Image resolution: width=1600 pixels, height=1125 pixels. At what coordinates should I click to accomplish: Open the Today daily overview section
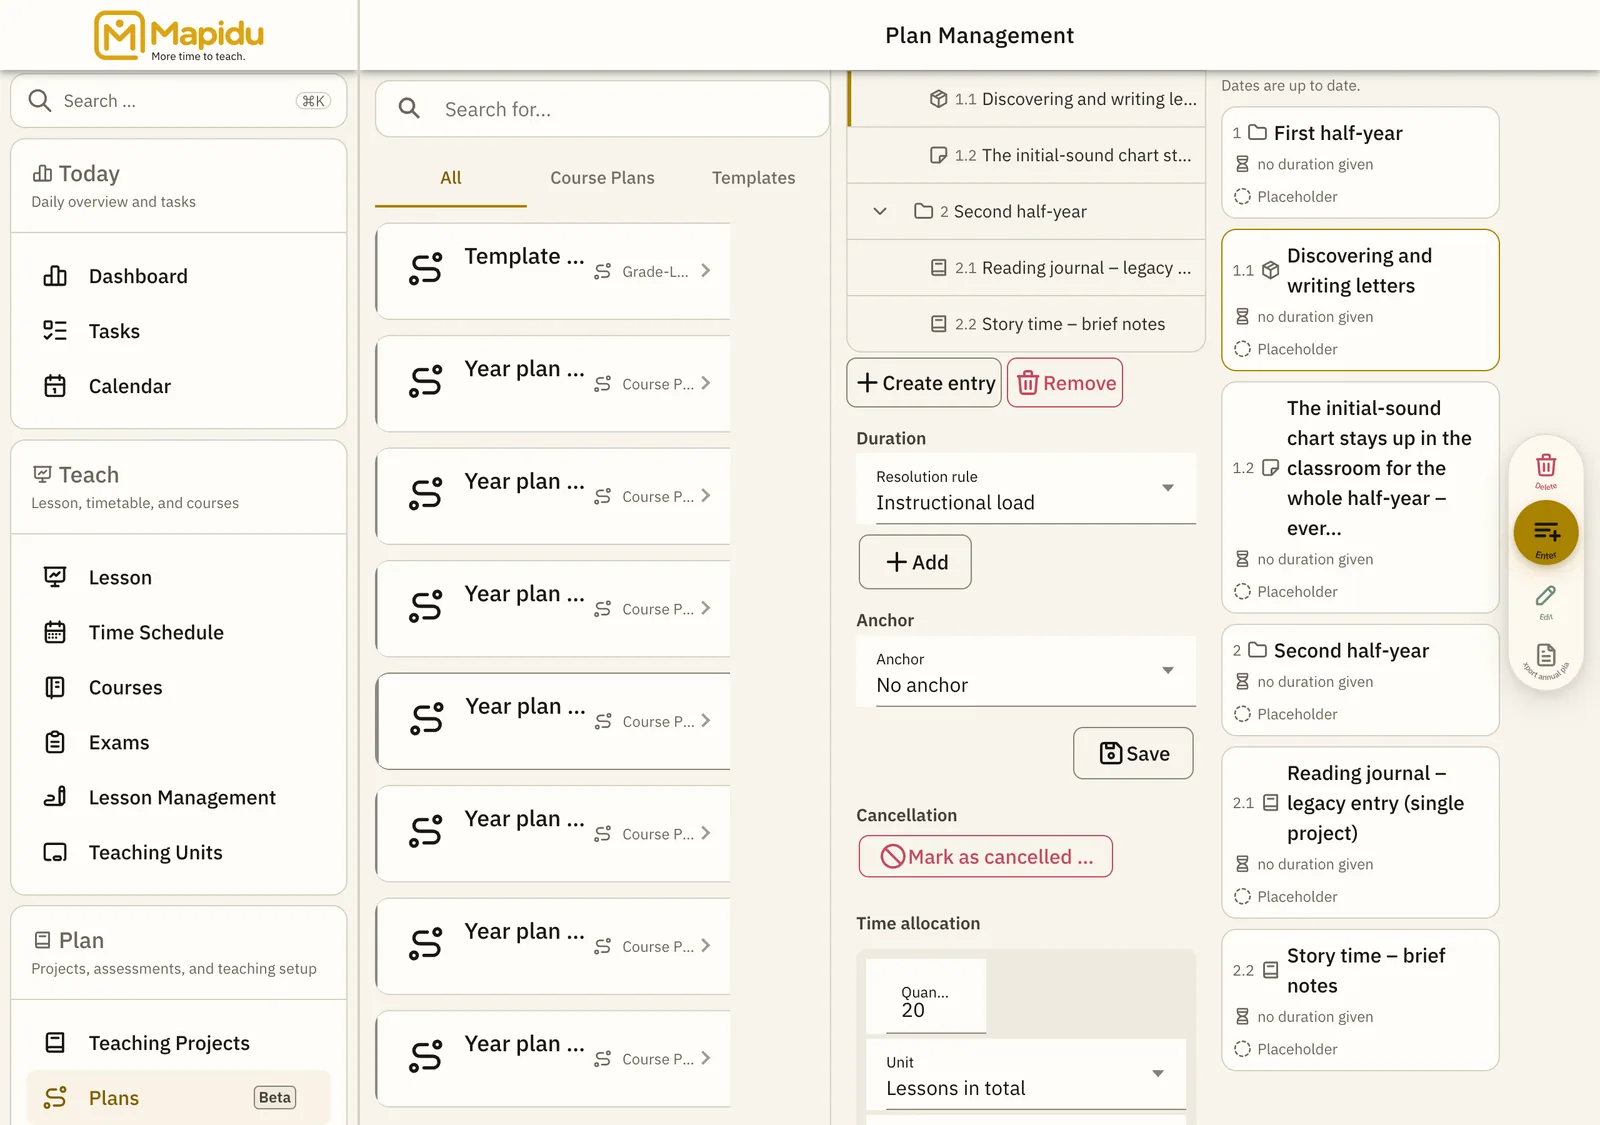(x=179, y=186)
